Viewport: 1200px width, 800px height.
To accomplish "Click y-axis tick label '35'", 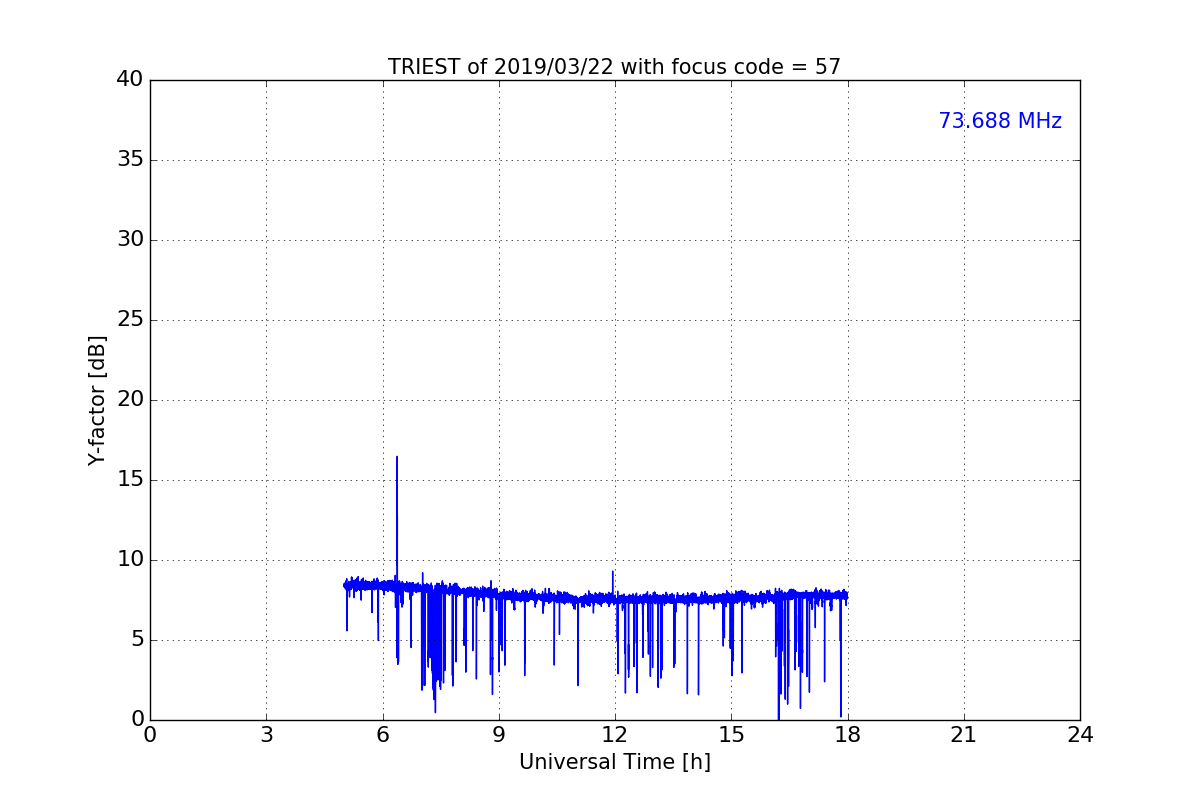I will tap(130, 160).
